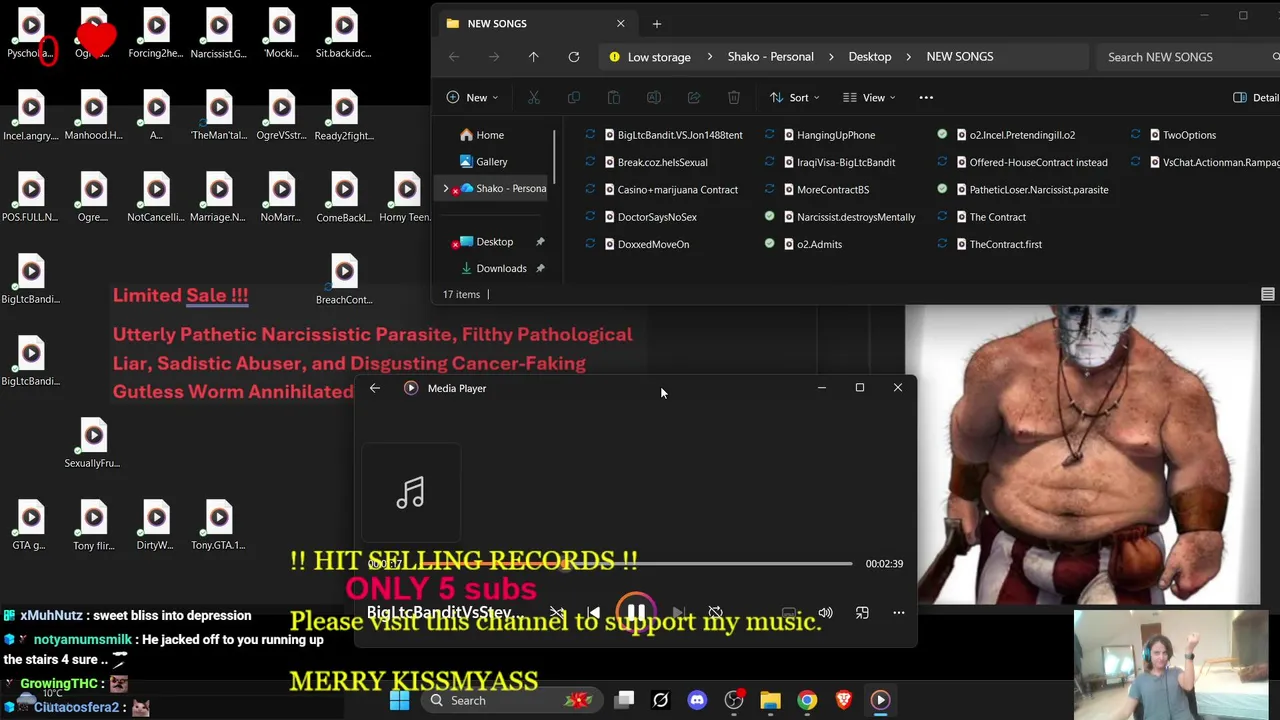Select the NEW SONGS tab
This screenshot has height=720, width=1280.
tap(536, 24)
